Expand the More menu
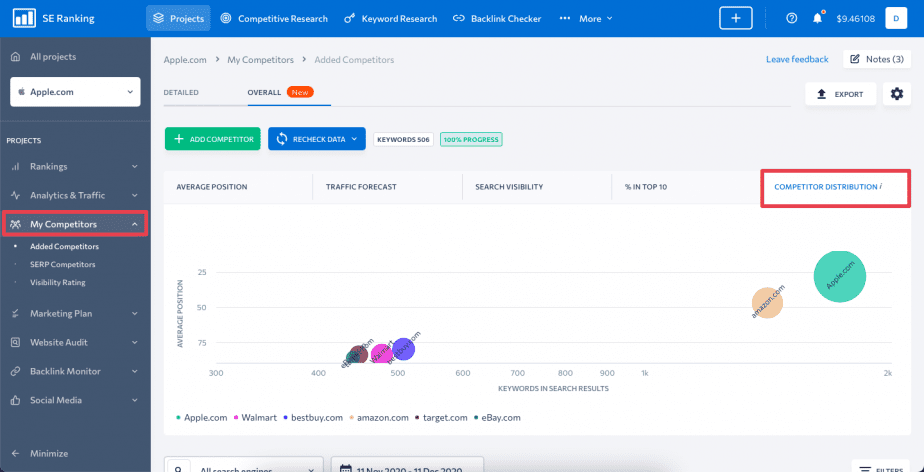Screen dimensions: 924x472 pos(586,18)
